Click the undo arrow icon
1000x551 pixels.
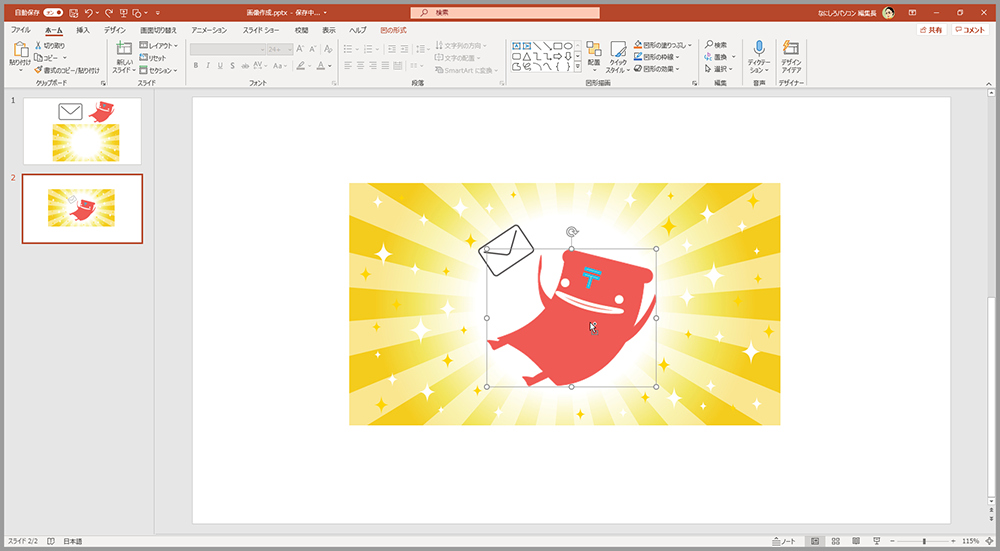(89, 13)
